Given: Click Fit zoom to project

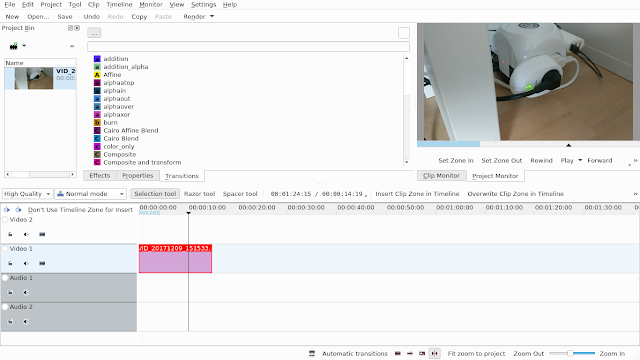Looking at the screenshot, I should coord(476,353).
